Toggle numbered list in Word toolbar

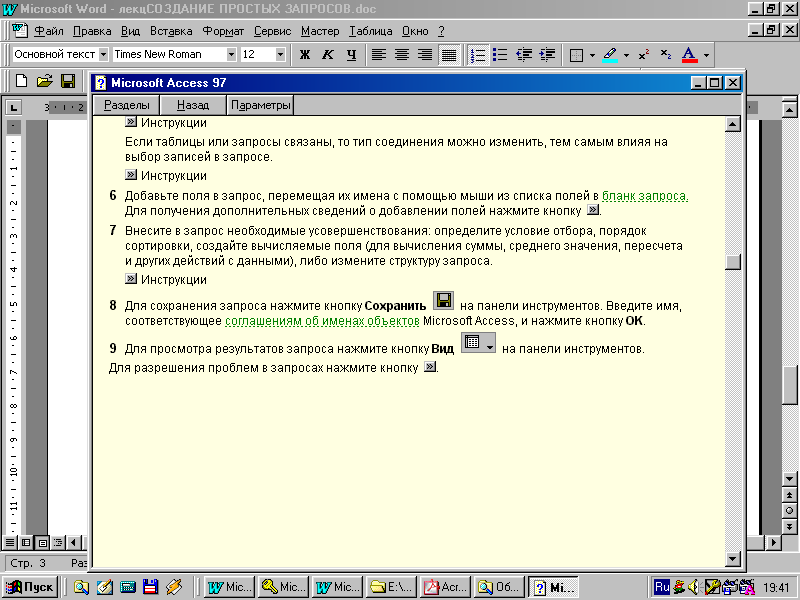(478, 55)
